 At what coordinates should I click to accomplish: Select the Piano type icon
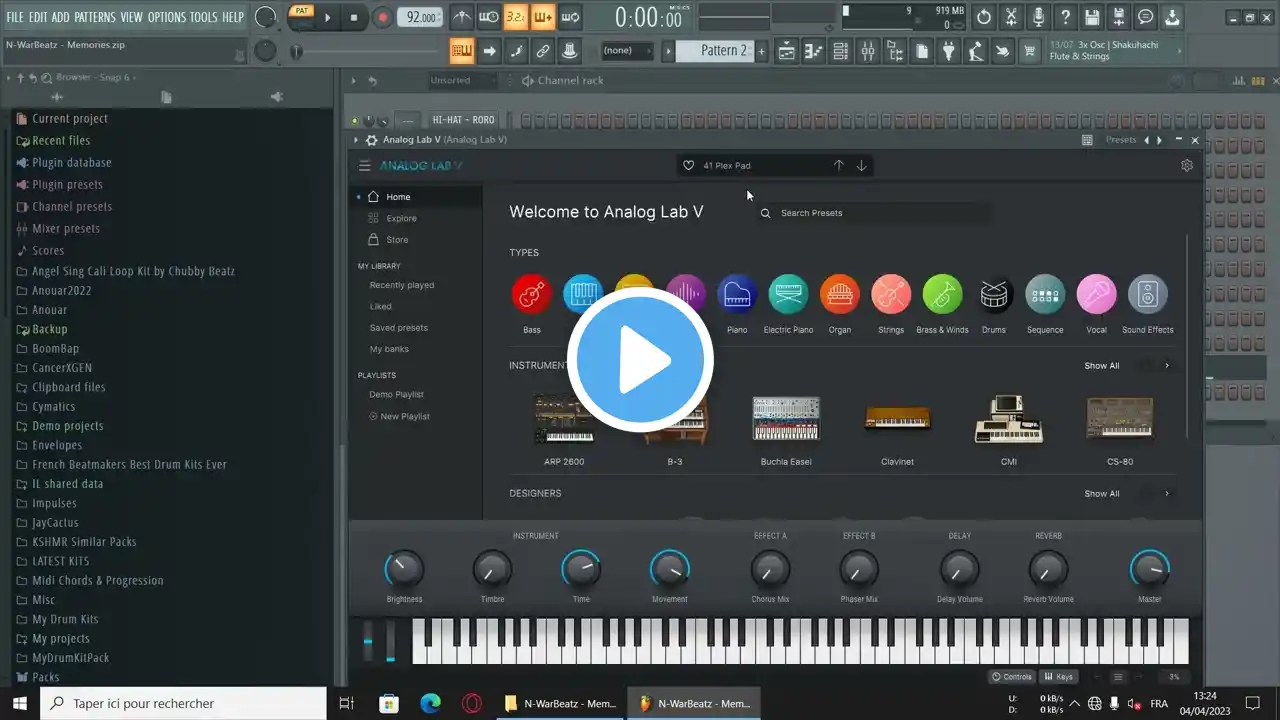(x=737, y=294)
